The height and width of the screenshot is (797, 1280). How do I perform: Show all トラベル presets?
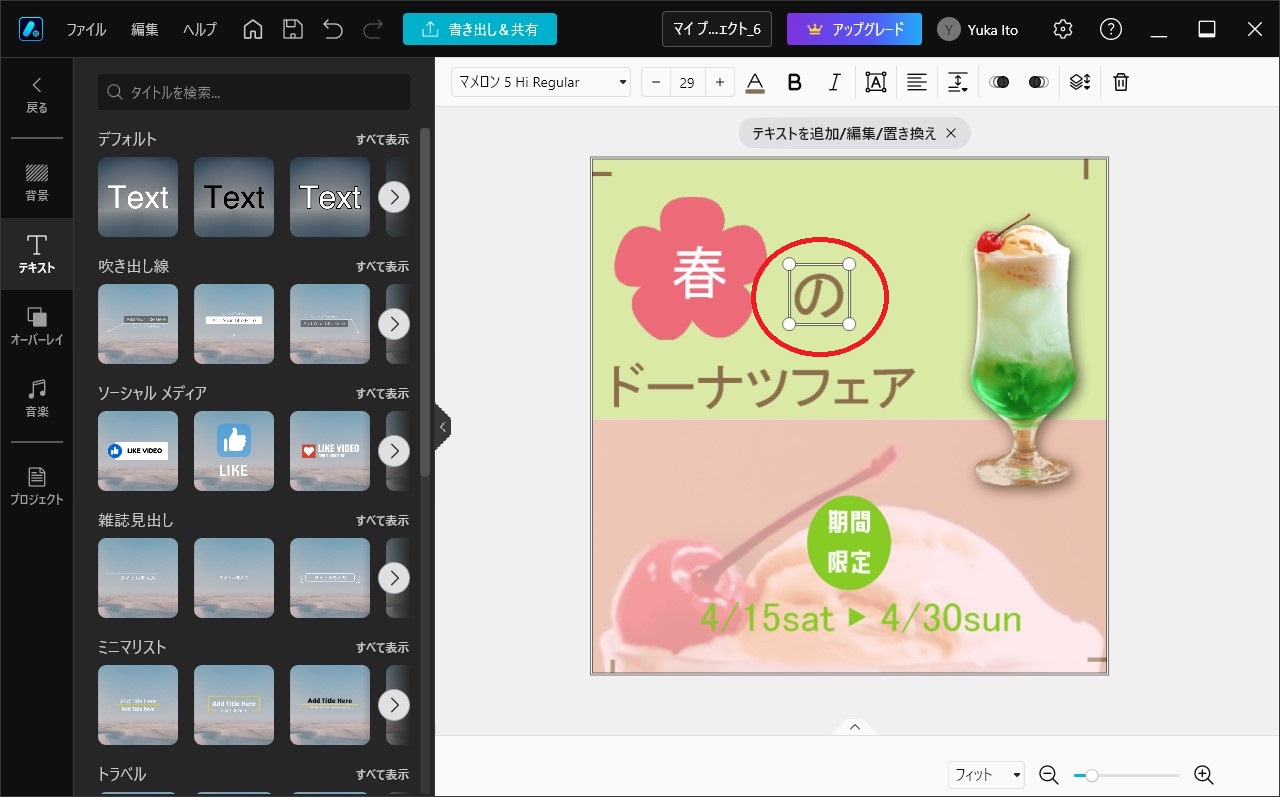click(x=382, y=775)
